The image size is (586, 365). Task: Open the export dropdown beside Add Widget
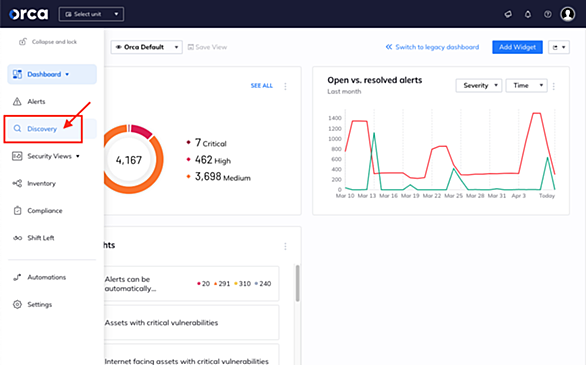click(x=559, y=47)
